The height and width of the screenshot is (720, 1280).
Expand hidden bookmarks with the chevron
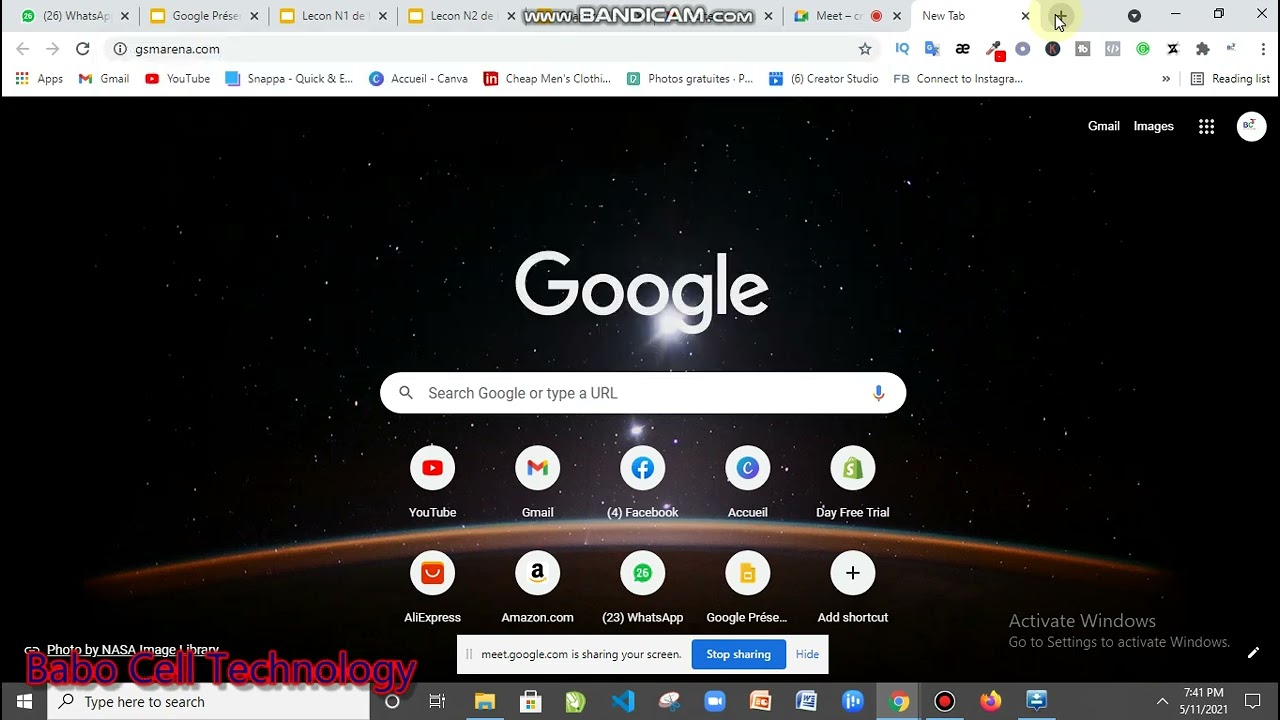(x=1166, y=79)
